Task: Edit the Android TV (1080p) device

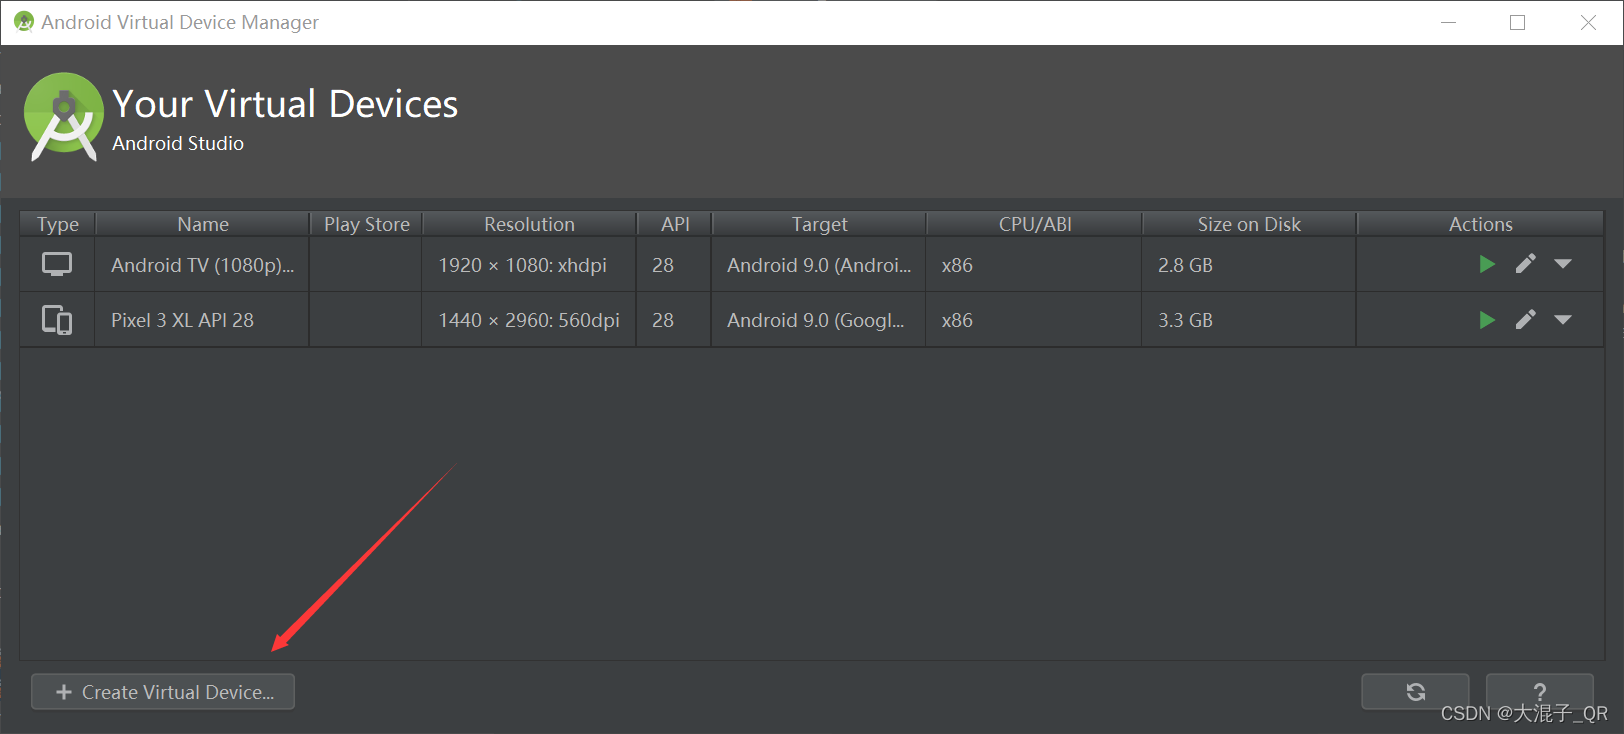Action: [x=1525, y=264]
